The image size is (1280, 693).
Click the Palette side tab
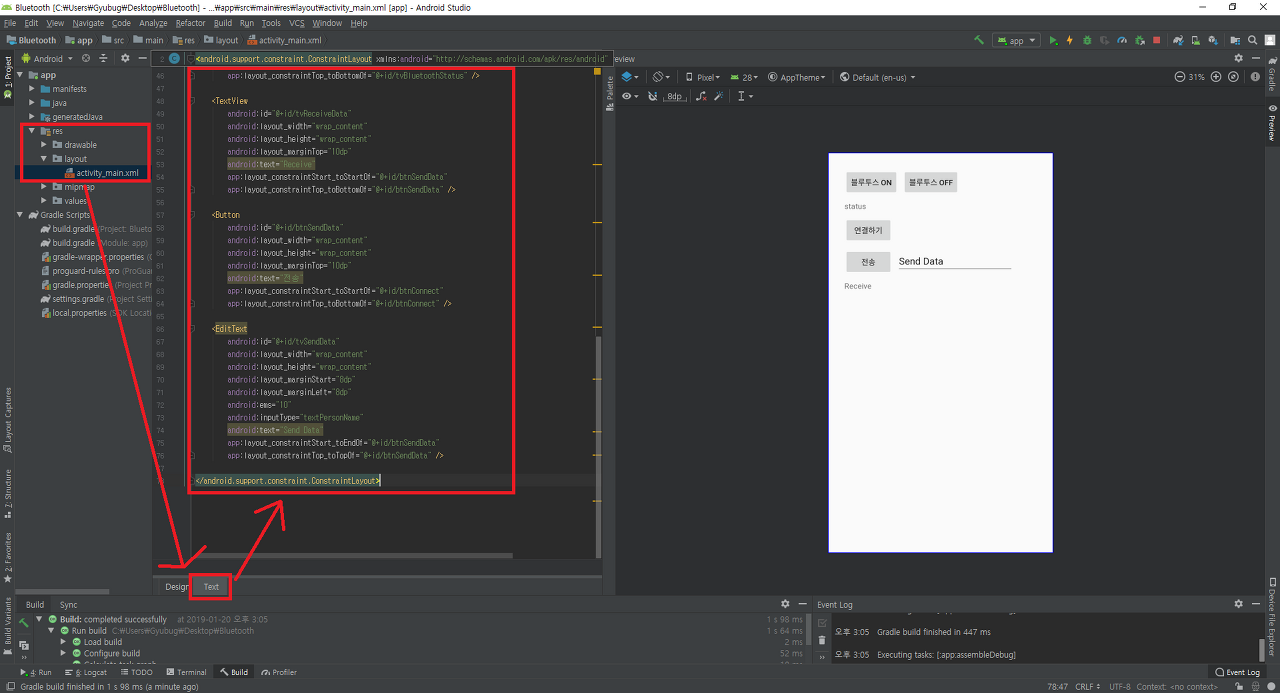610,94
